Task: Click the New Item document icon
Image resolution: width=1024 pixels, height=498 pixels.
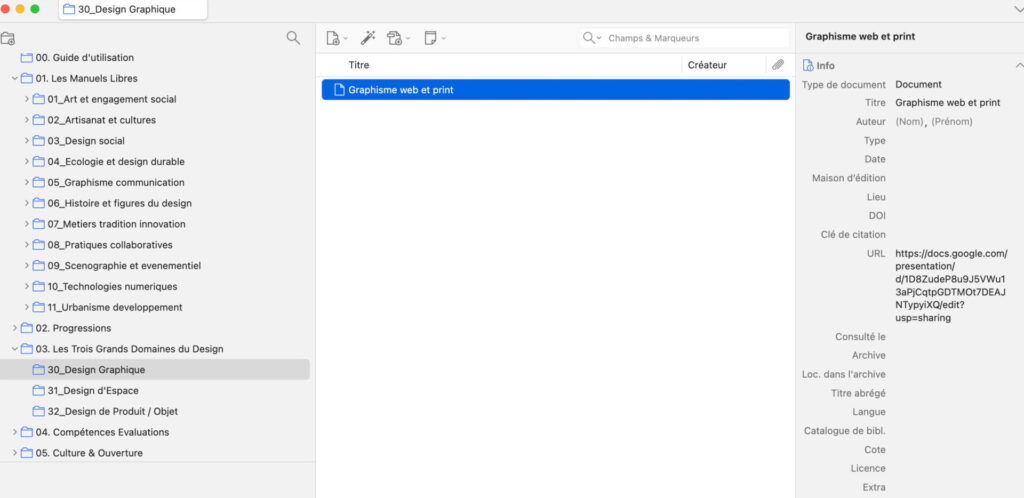Action: (x=332, y=39)
